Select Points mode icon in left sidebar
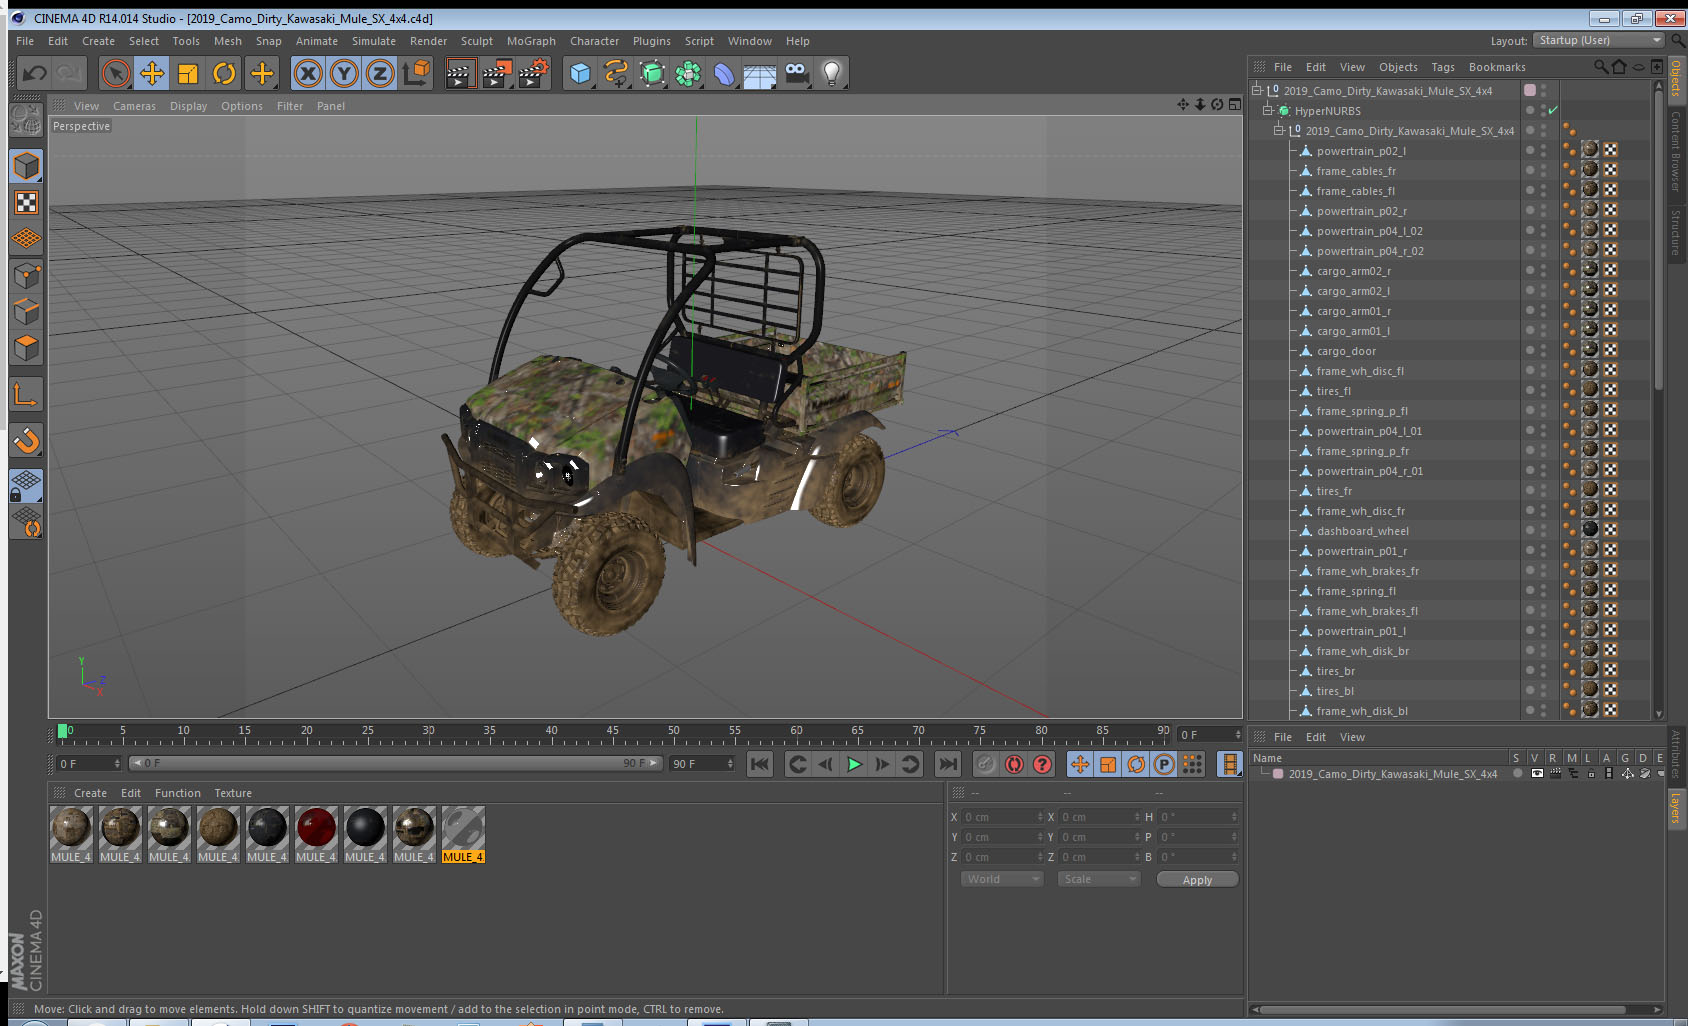Viewport: 1688px width, 1026px height. pos(27,276)
